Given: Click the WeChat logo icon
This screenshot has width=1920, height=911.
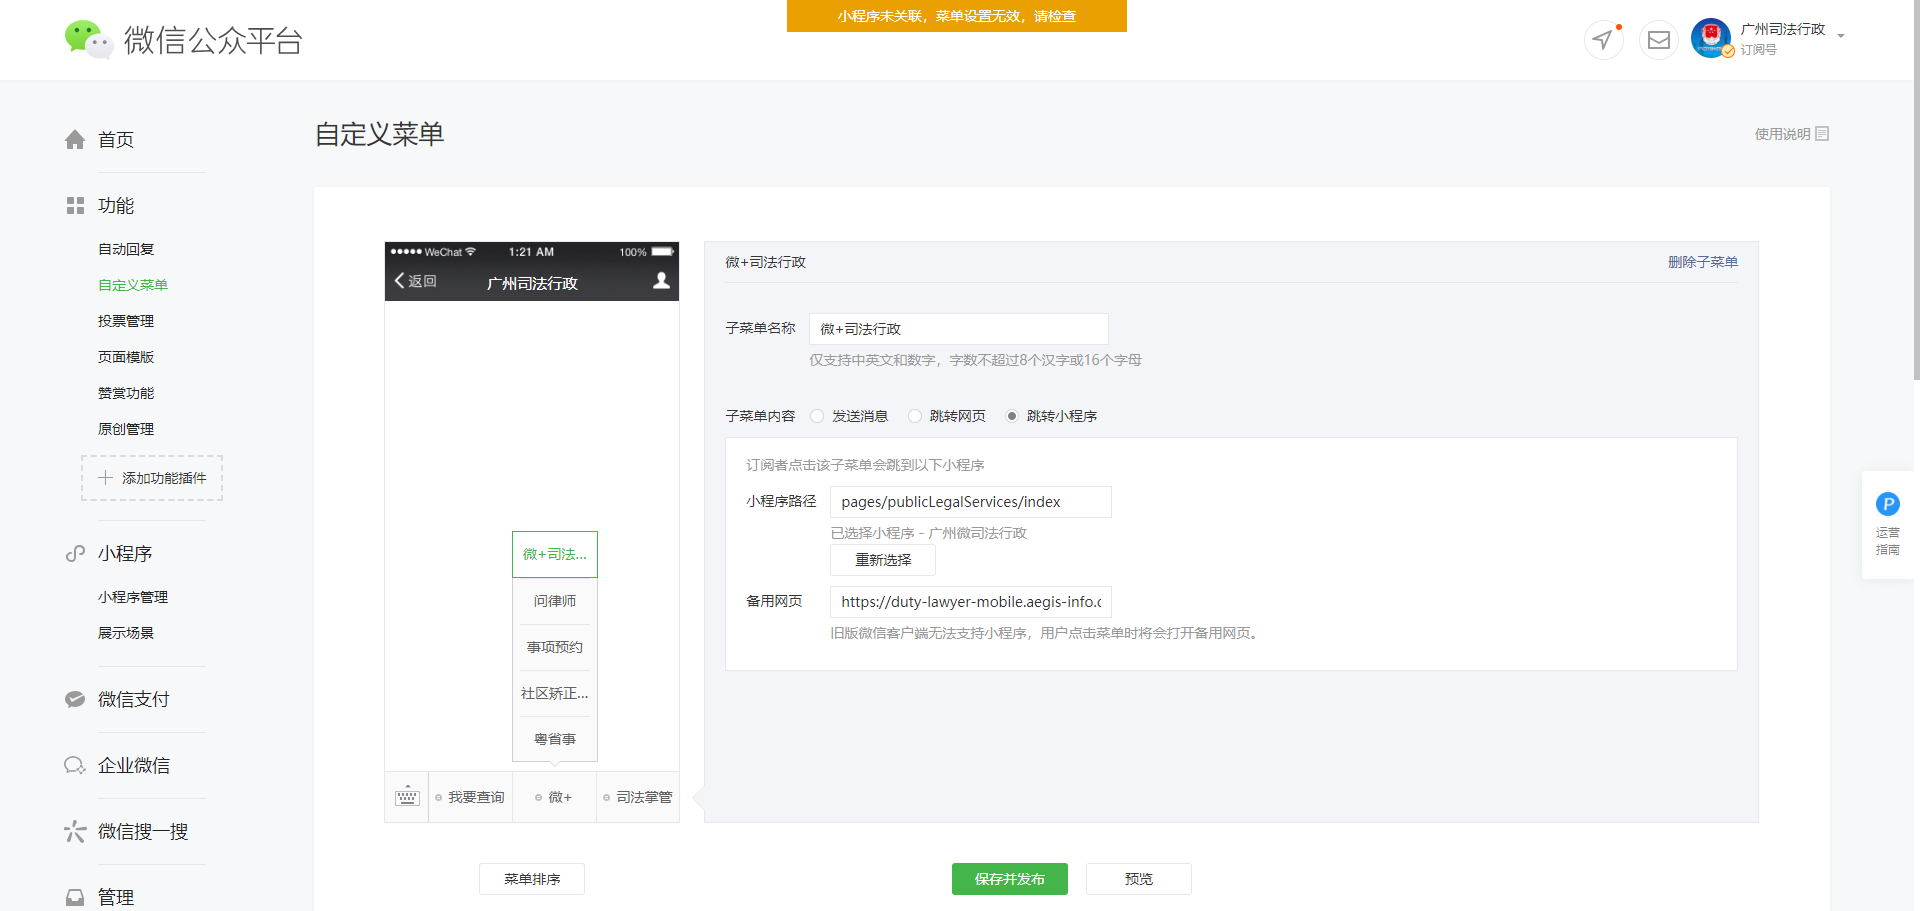Looking at the screenshot, I should click(88, 39).
